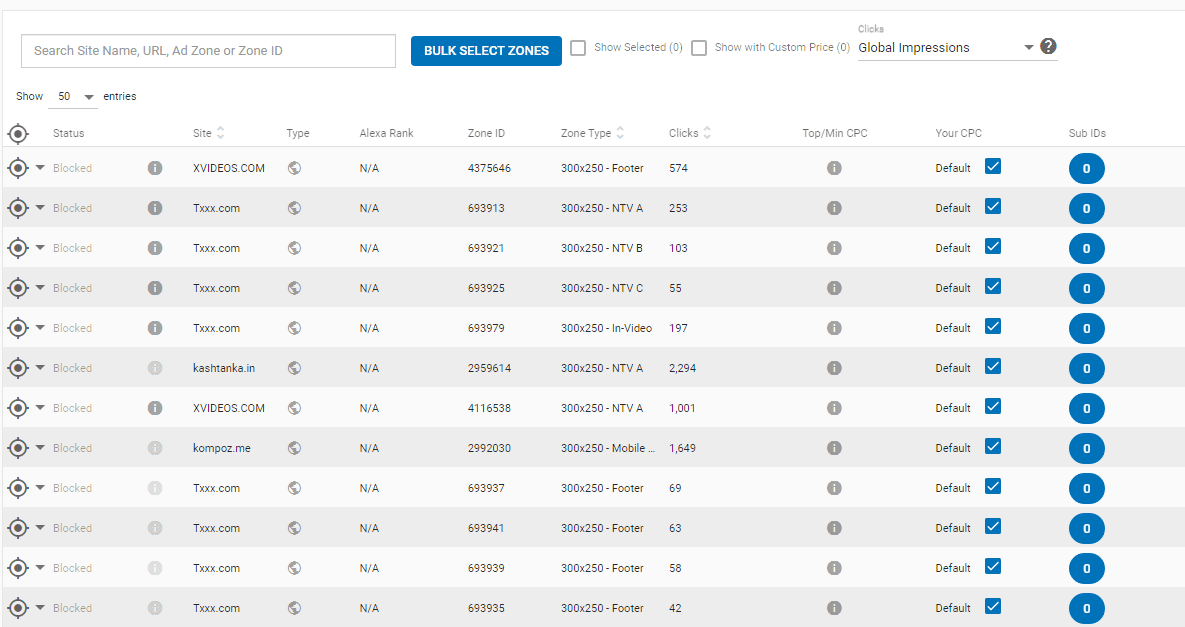Click the 2,294 clicks value
Screen dimensions: 1185x627
tap(682, 368)
